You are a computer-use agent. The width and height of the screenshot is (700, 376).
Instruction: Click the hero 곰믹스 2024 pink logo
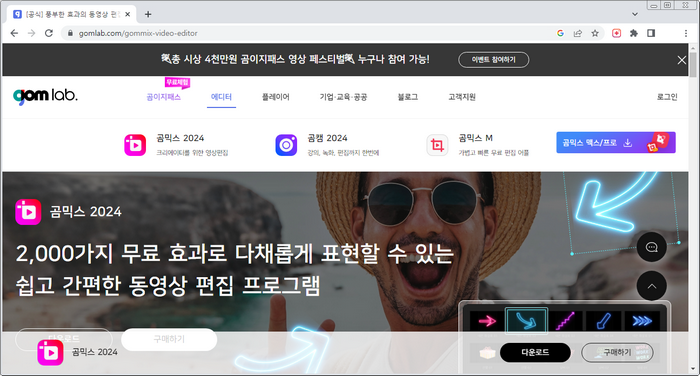(28, 212)
